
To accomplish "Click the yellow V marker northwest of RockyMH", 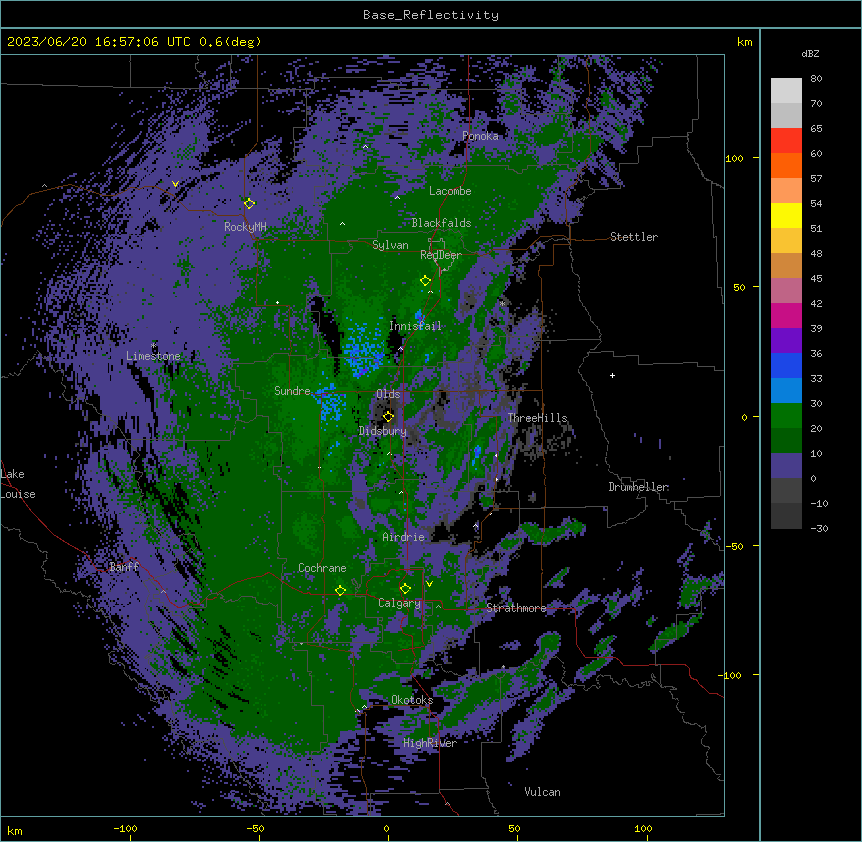I will (175, 184).
